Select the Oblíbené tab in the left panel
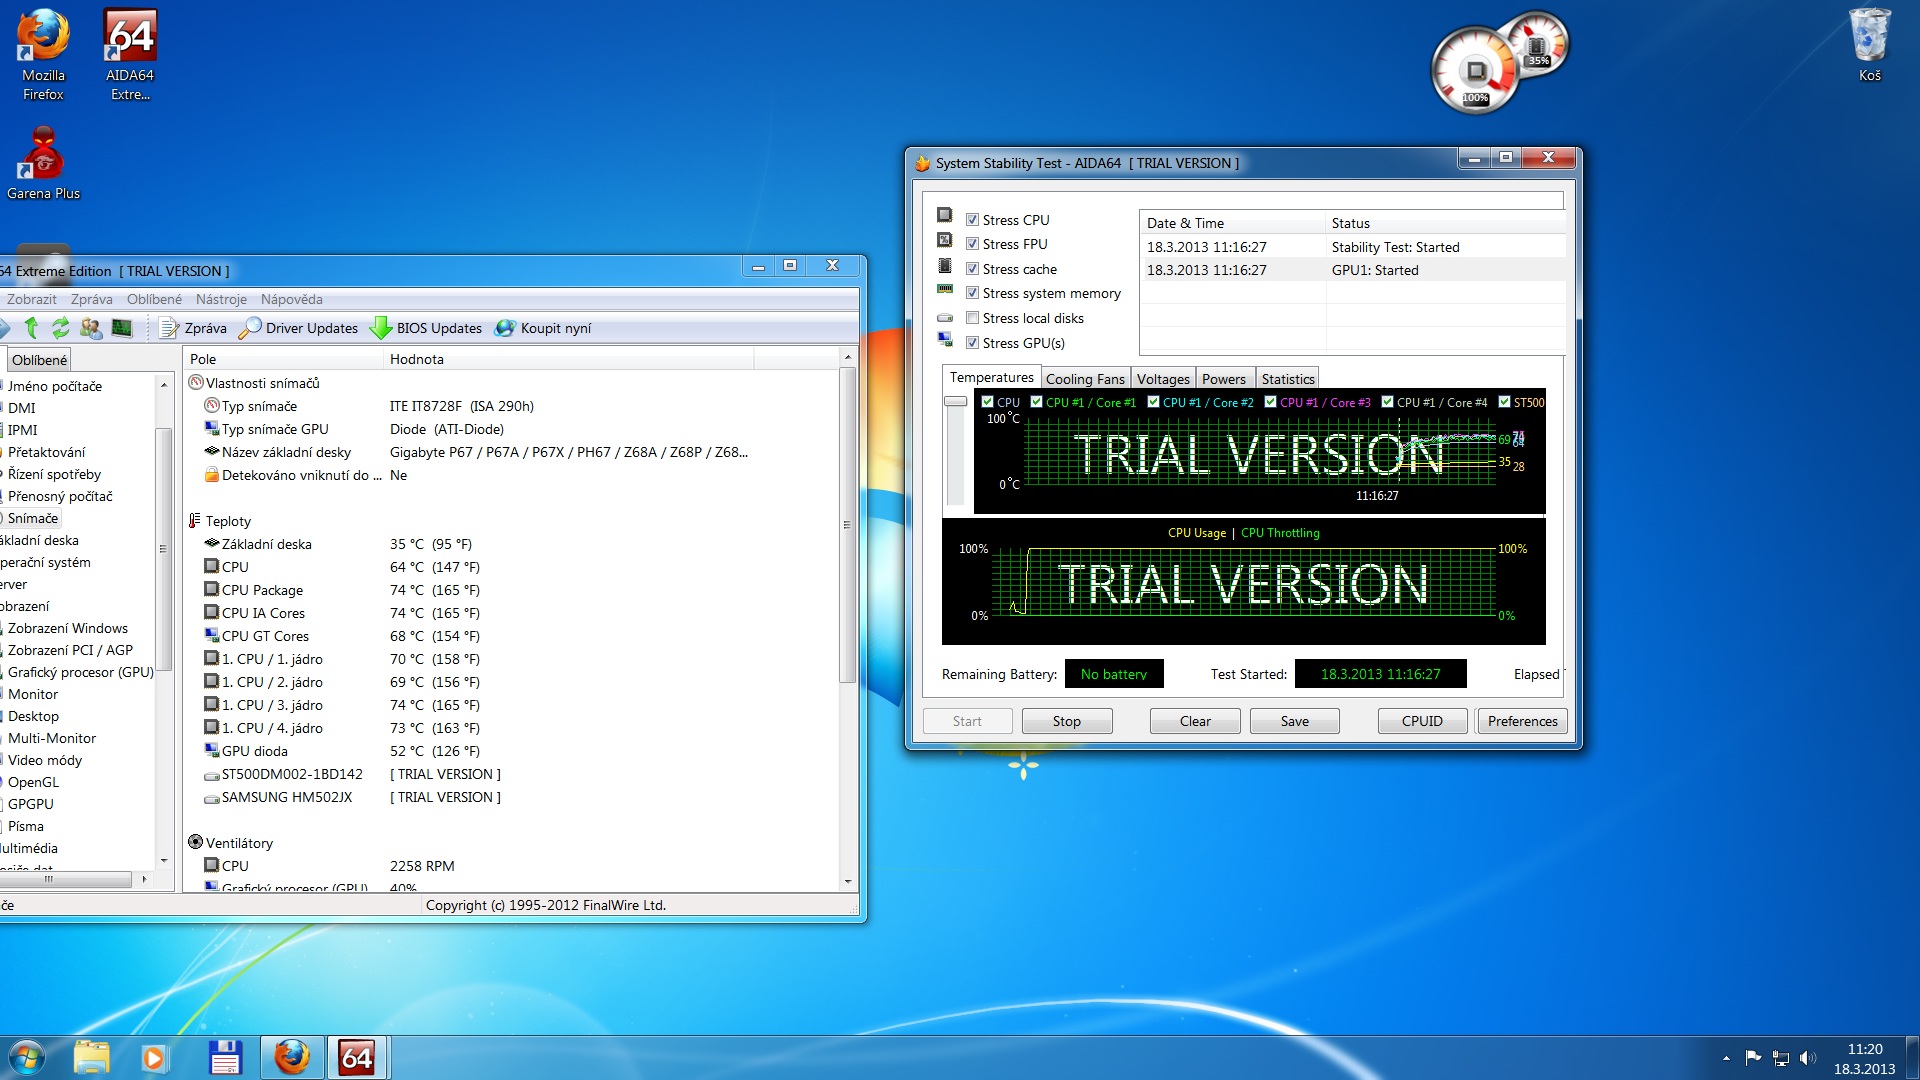 click(40, 360)
